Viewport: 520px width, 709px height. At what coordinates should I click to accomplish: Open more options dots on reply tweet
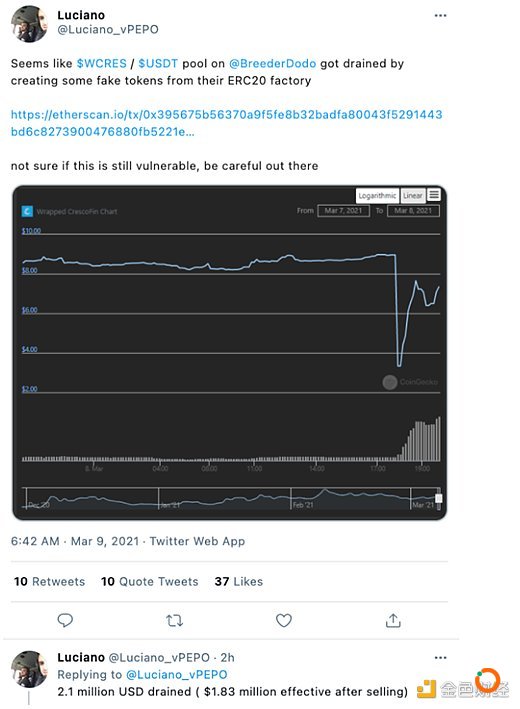point(440,657)
